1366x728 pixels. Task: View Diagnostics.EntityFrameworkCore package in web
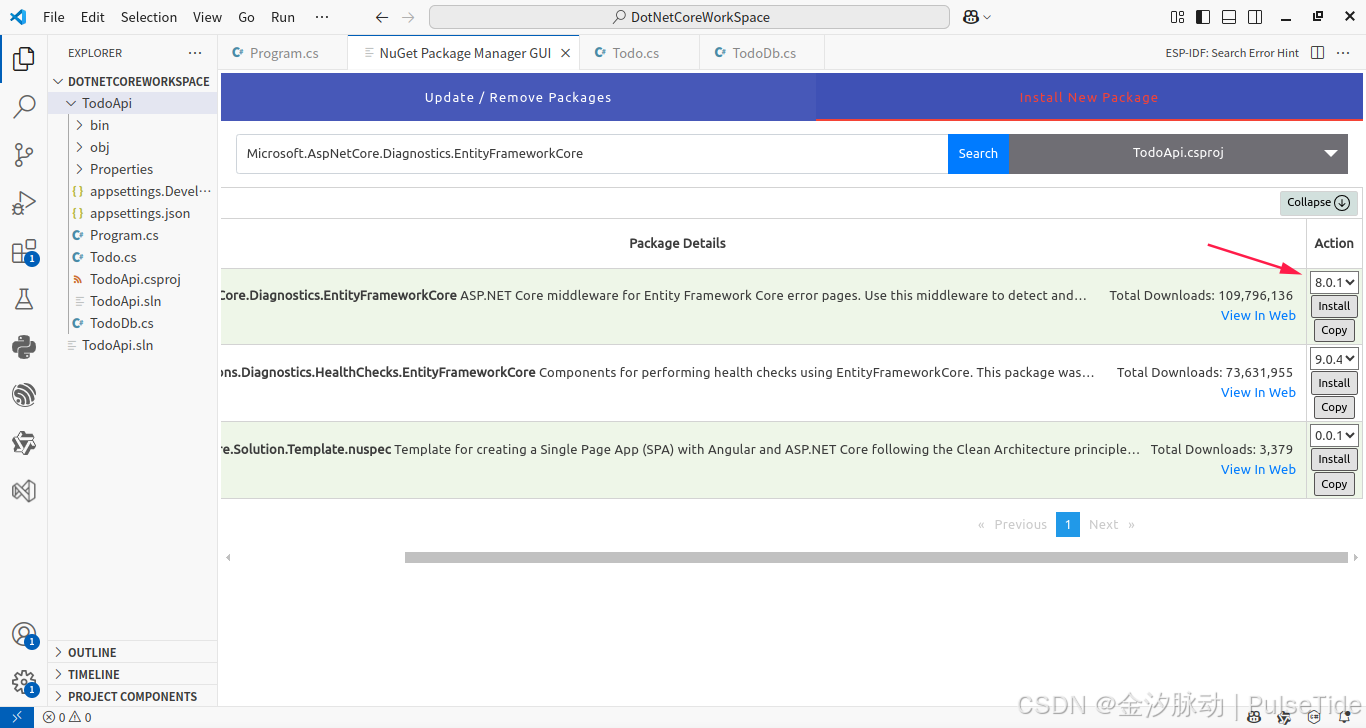[1258, 315]
